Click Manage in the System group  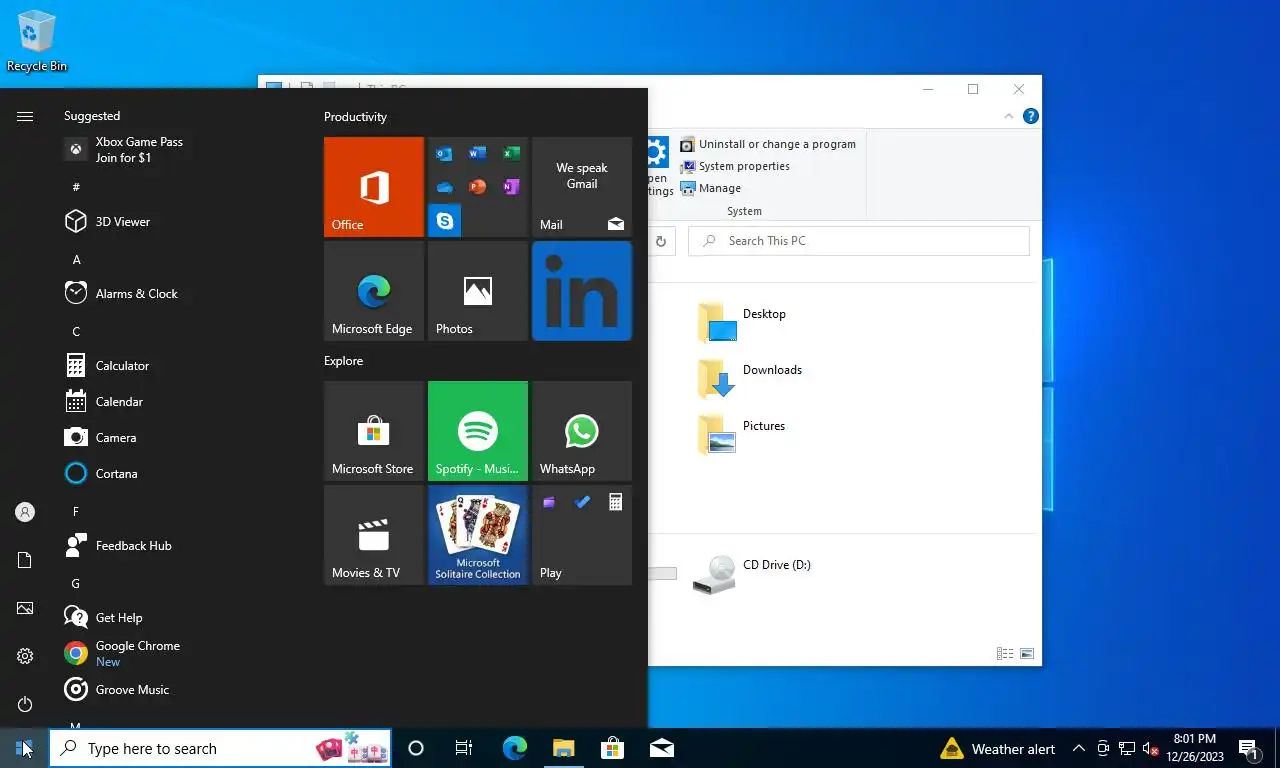pyautogui.click(x=711, y=188)
